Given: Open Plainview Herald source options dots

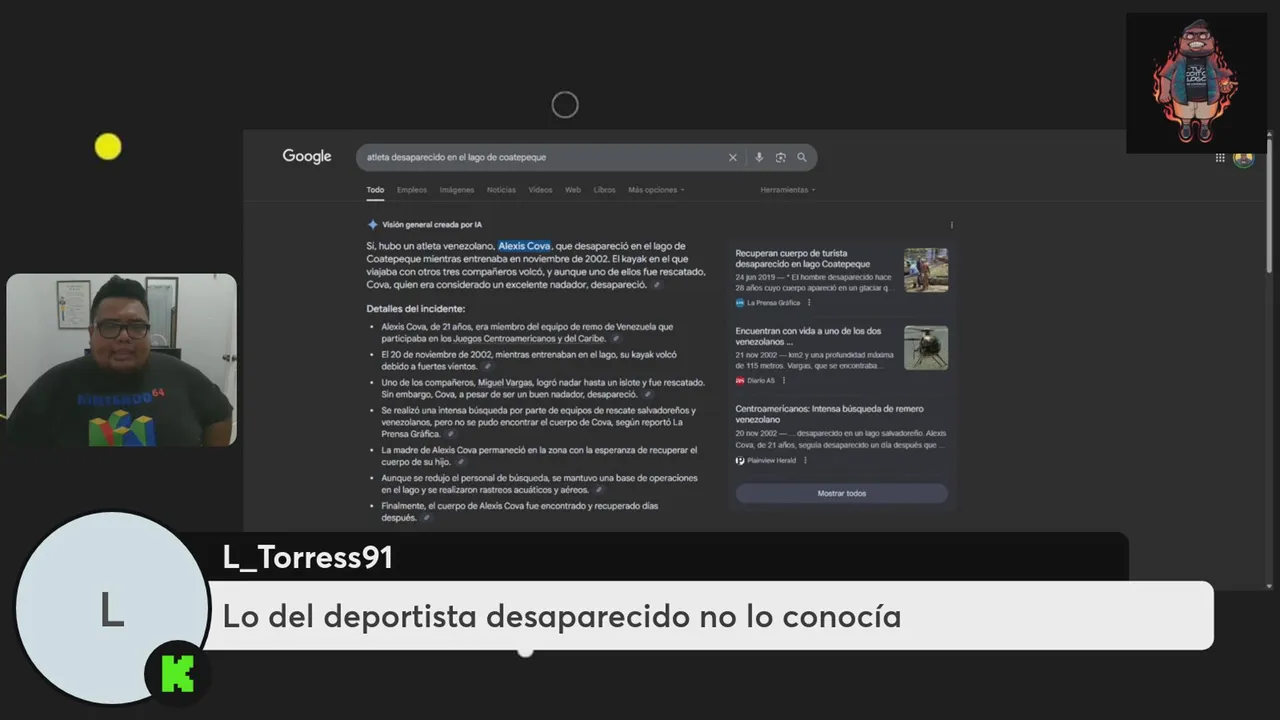Looking at the screenshot, I should [805, 461].
